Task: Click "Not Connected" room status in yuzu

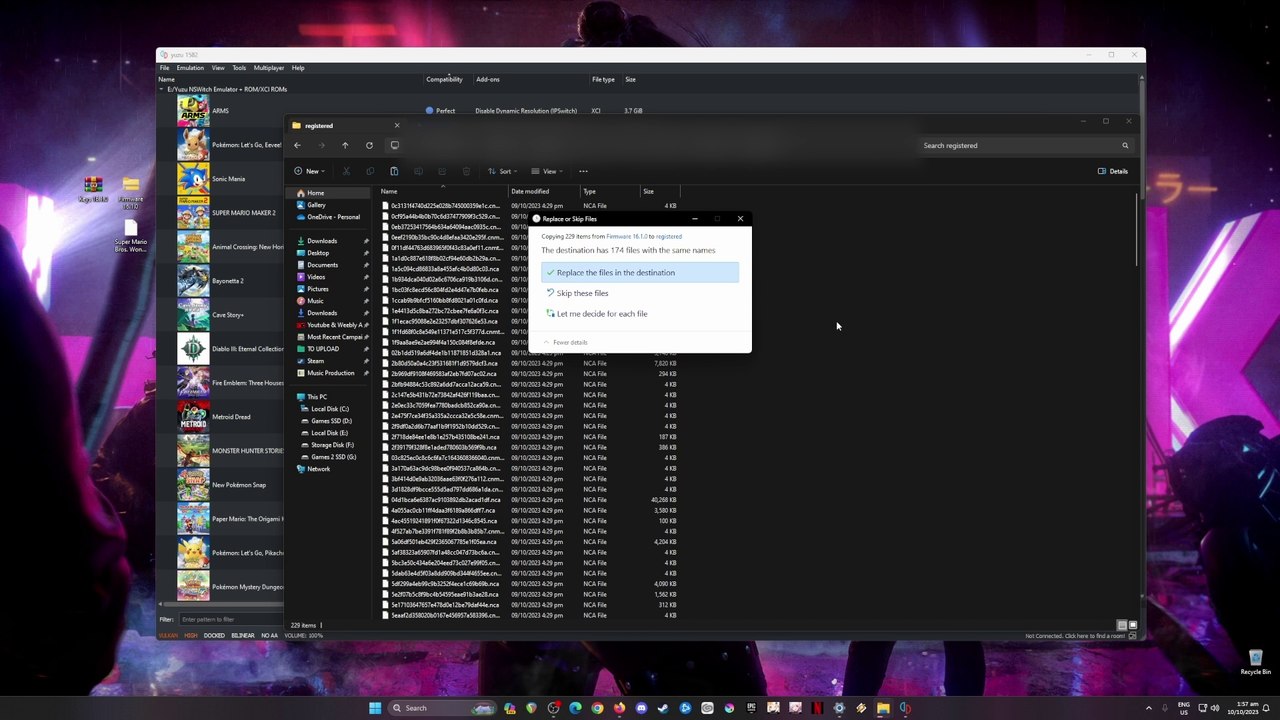Action: [x=1075, y=636]
